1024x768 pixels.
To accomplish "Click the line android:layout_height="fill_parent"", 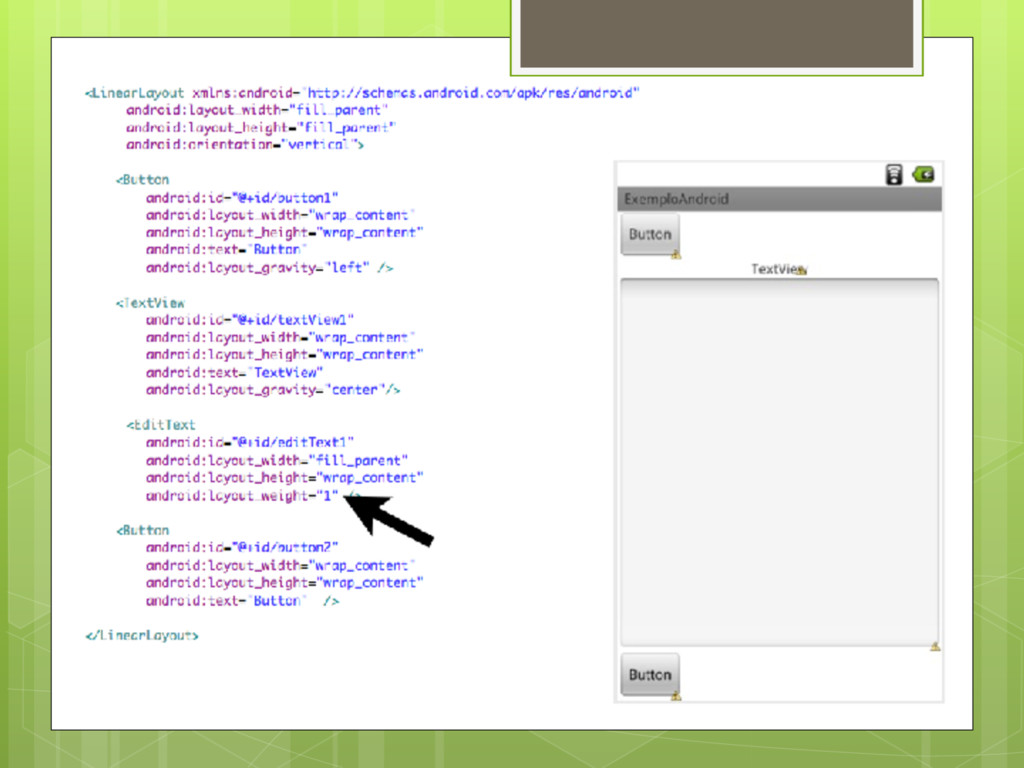I will click(x=261, y=127).
